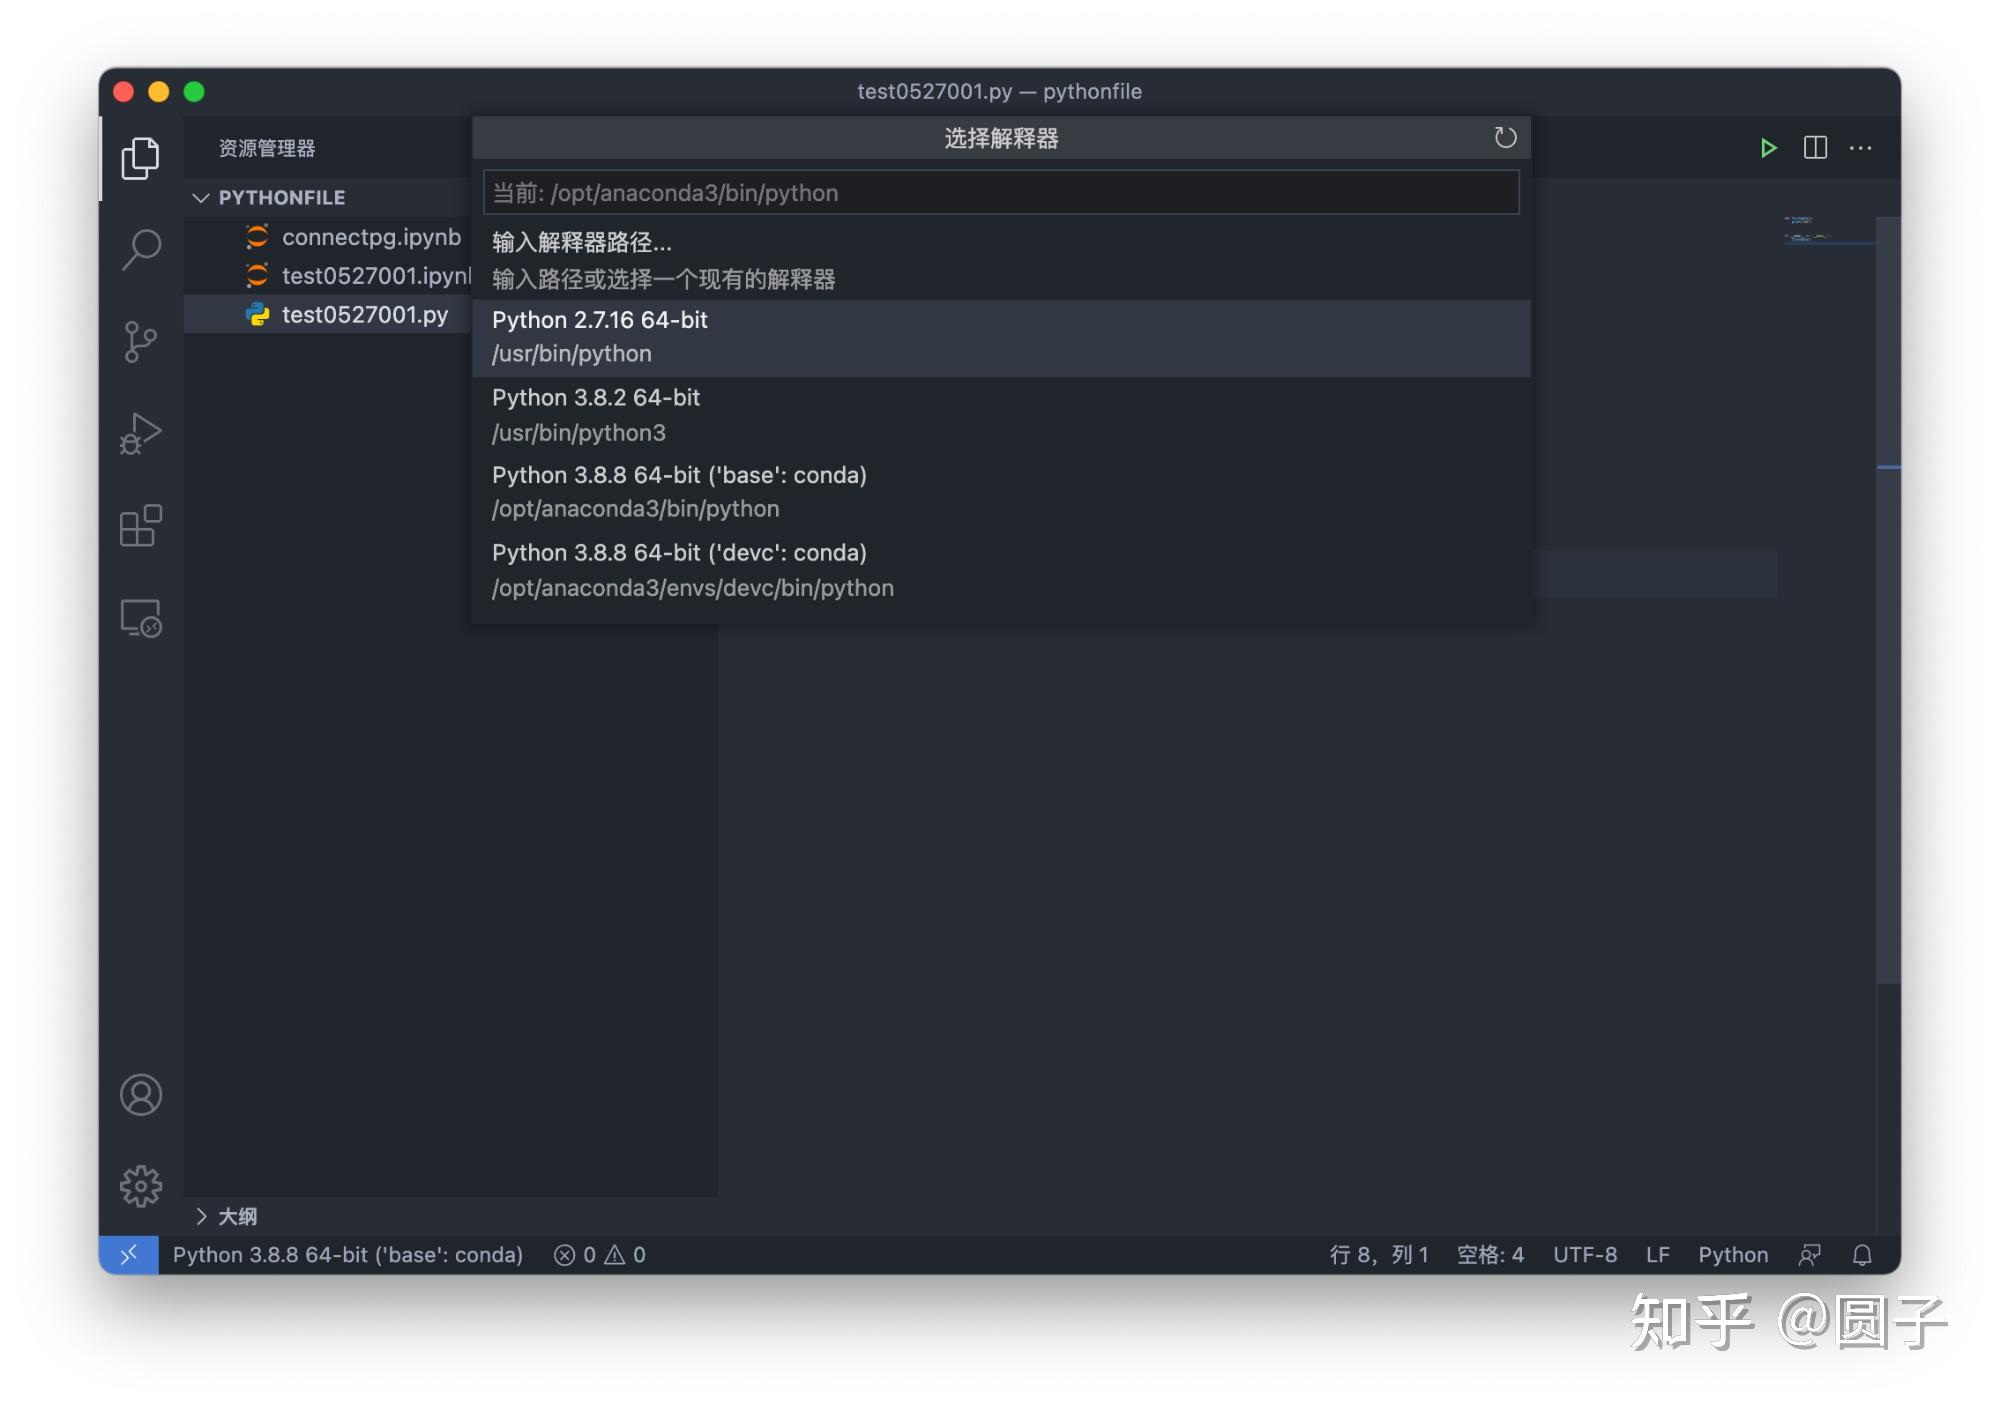Open the Remote Explorer panel
Screen dimensions: 2000x1405
click(140, 620)
